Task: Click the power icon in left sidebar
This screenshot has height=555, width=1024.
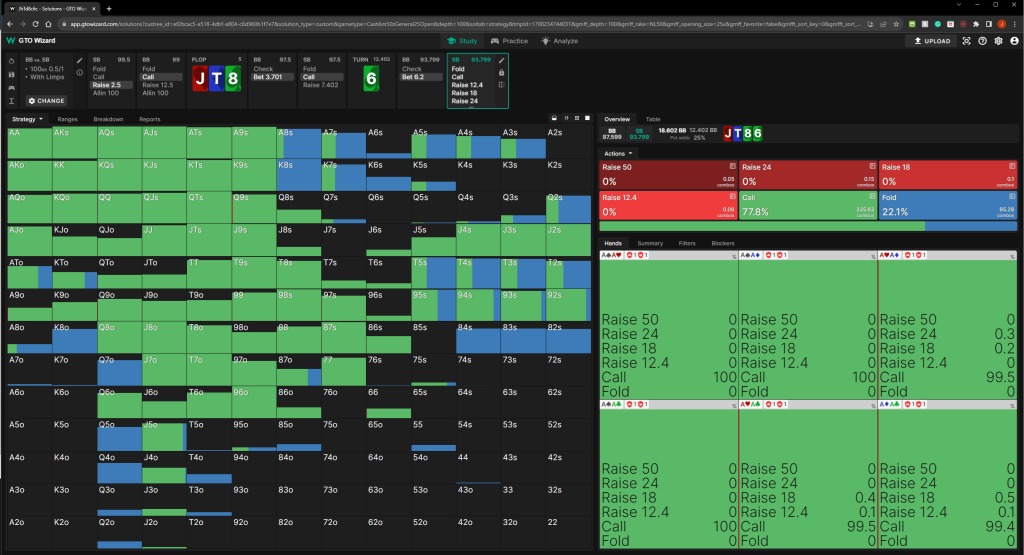Action: [10, 60]
